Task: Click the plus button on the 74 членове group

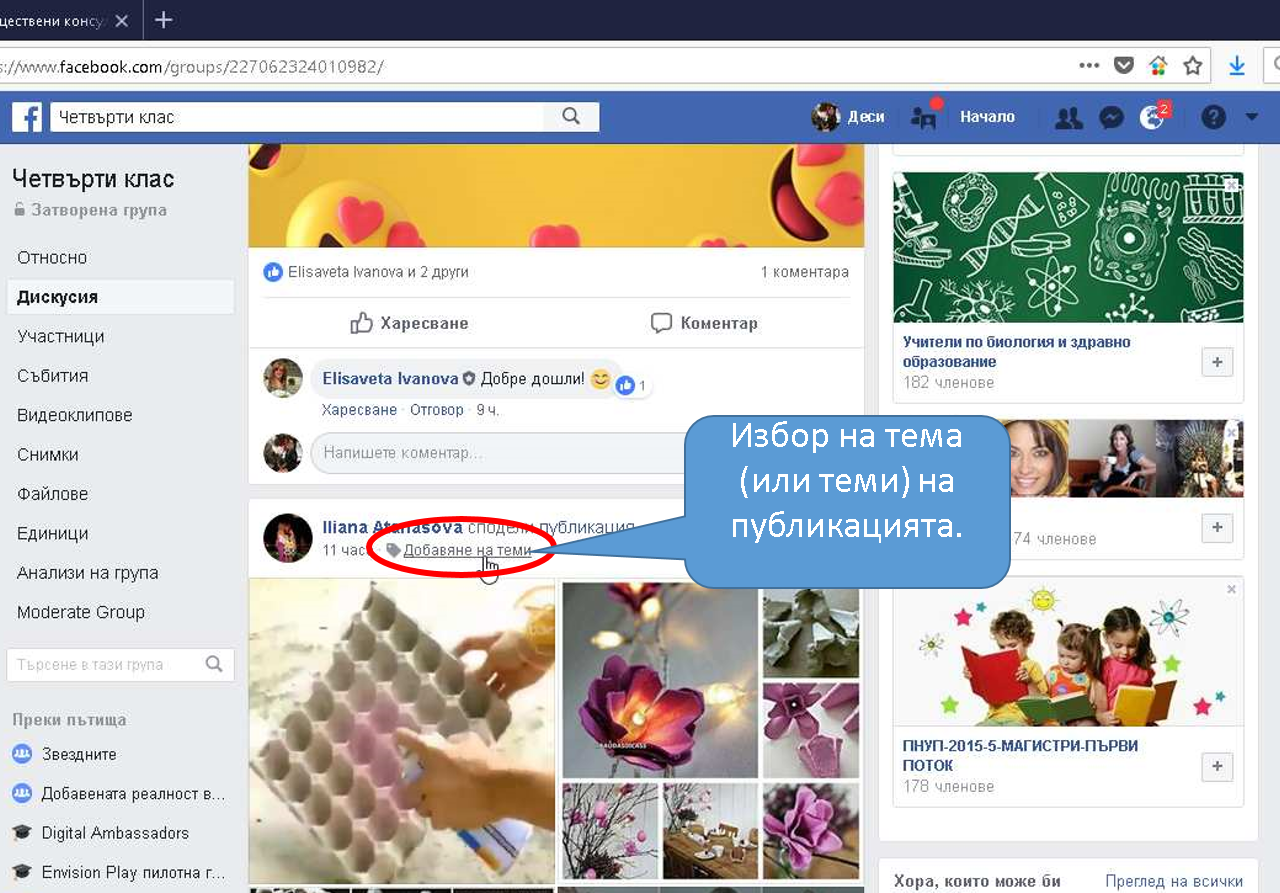Action: [x=1217, y=527]
